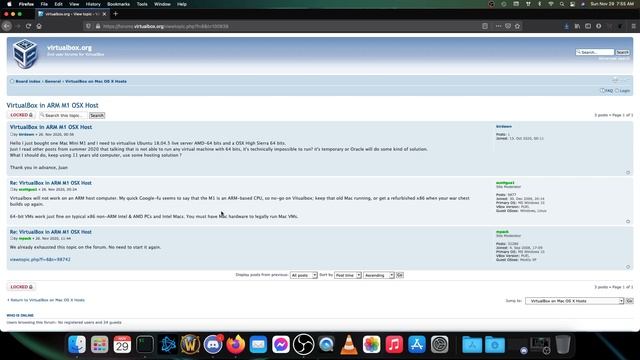This screenshot has height=360, width=640.
Task: Launch VLC cone icon in dock
Action: click(349, 345)
